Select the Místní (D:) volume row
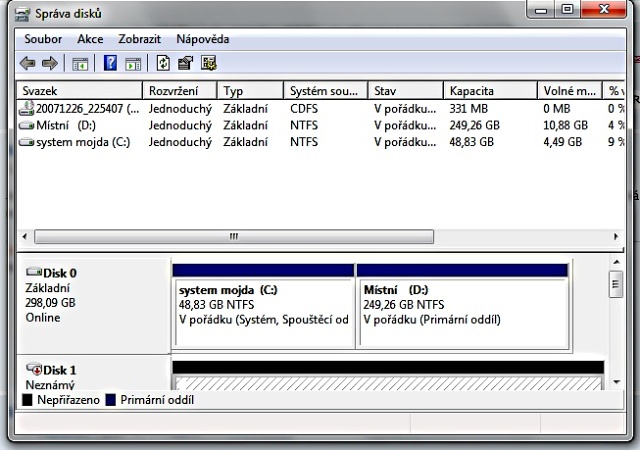Viewport: 640px width, 450px height. point(65,125)
